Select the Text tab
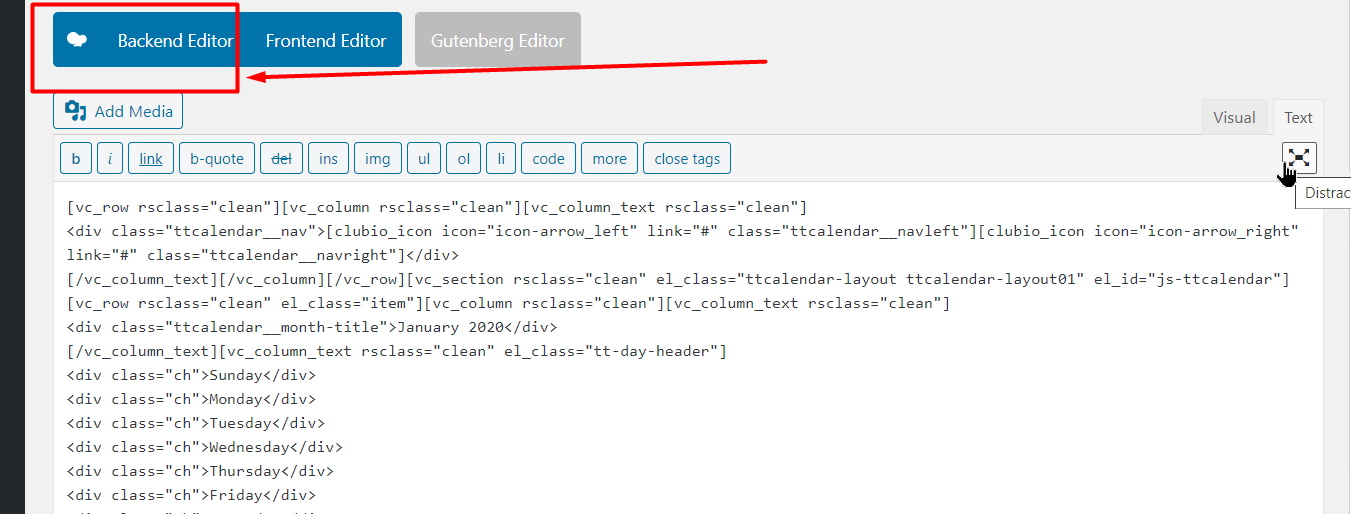Screen dimensions: 1351x514 tap(1298, 118)
